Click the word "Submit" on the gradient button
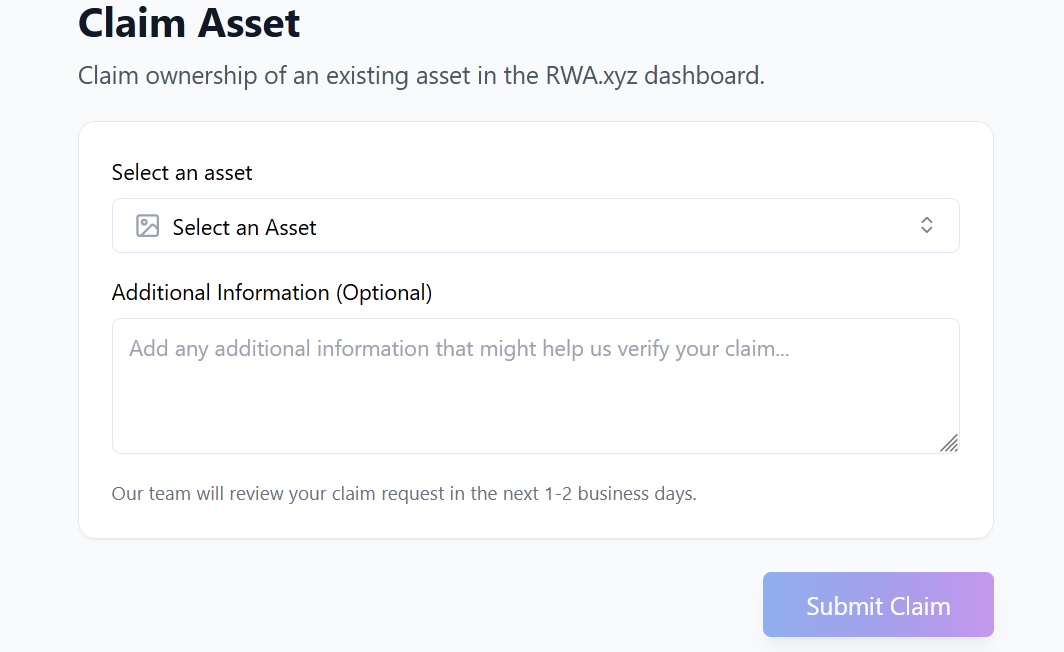 pos(844,606)
